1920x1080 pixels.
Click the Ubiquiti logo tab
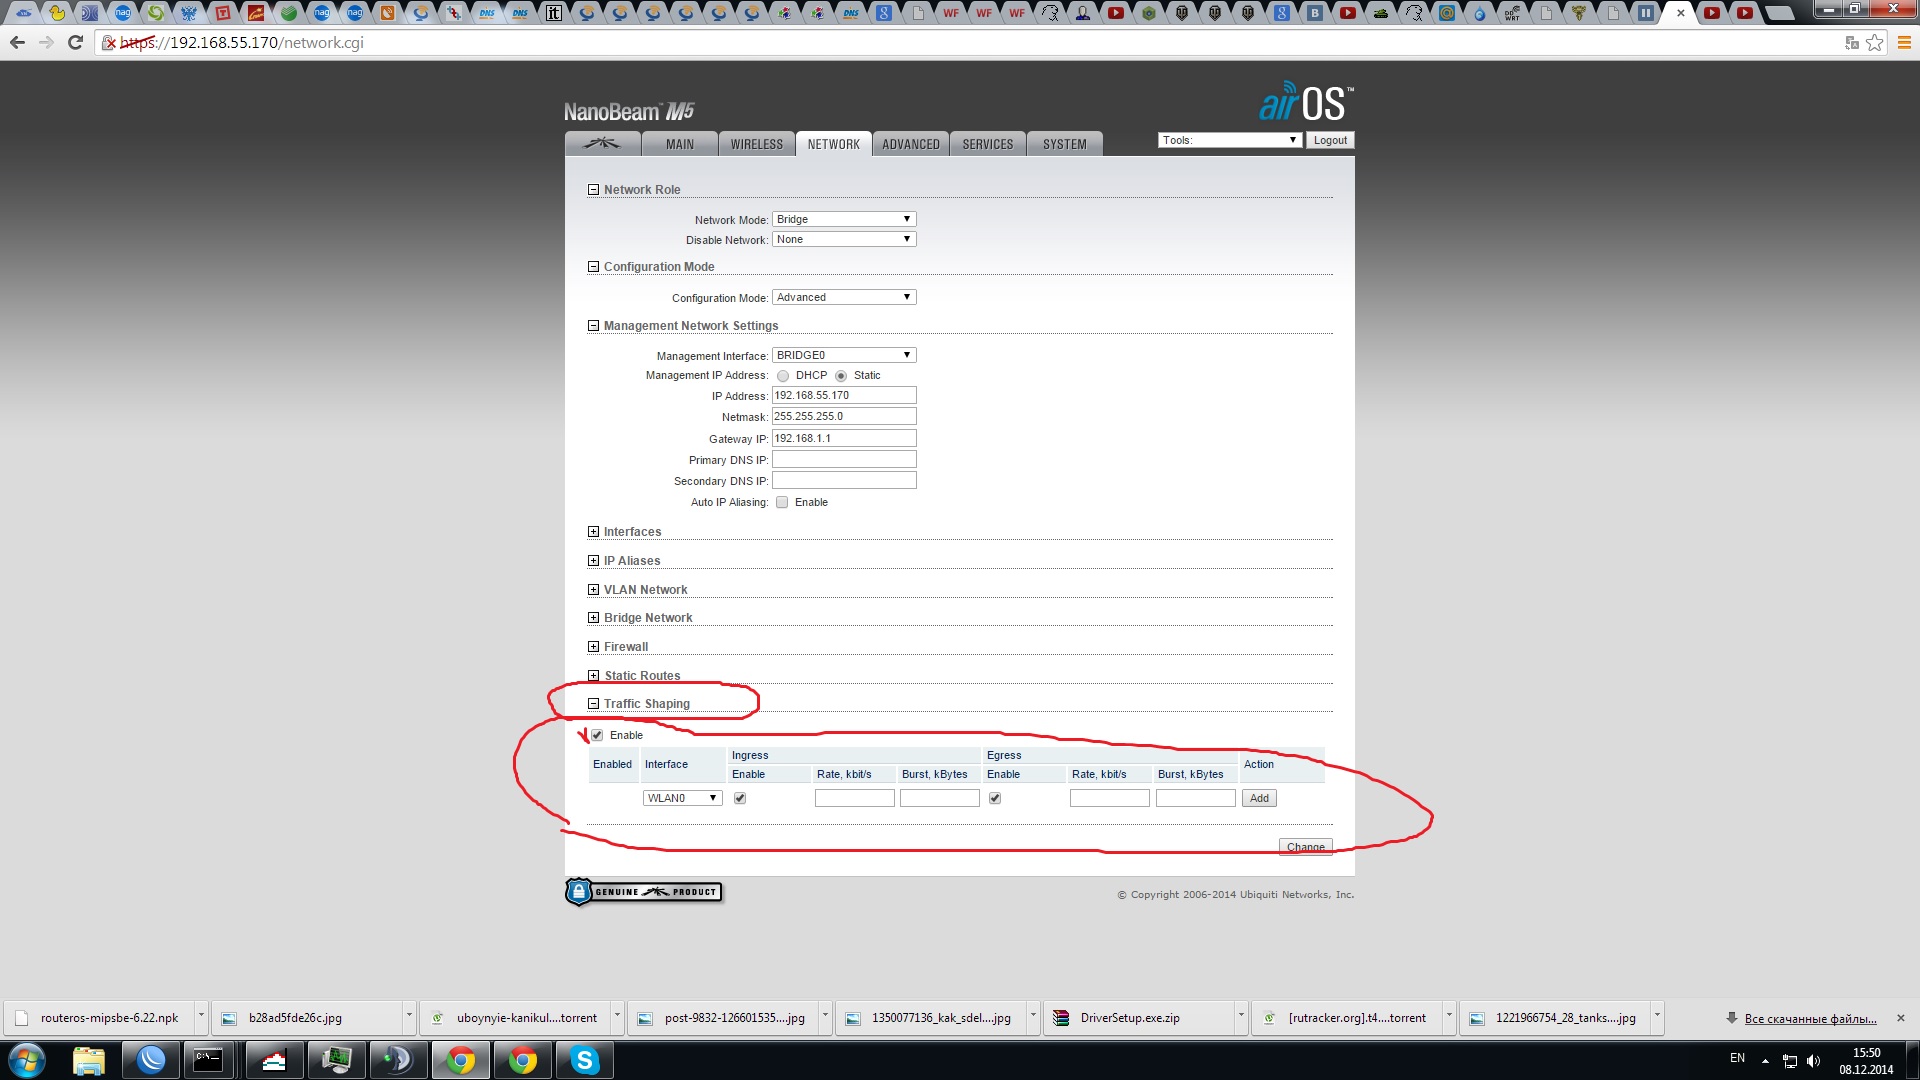point(602,144)
